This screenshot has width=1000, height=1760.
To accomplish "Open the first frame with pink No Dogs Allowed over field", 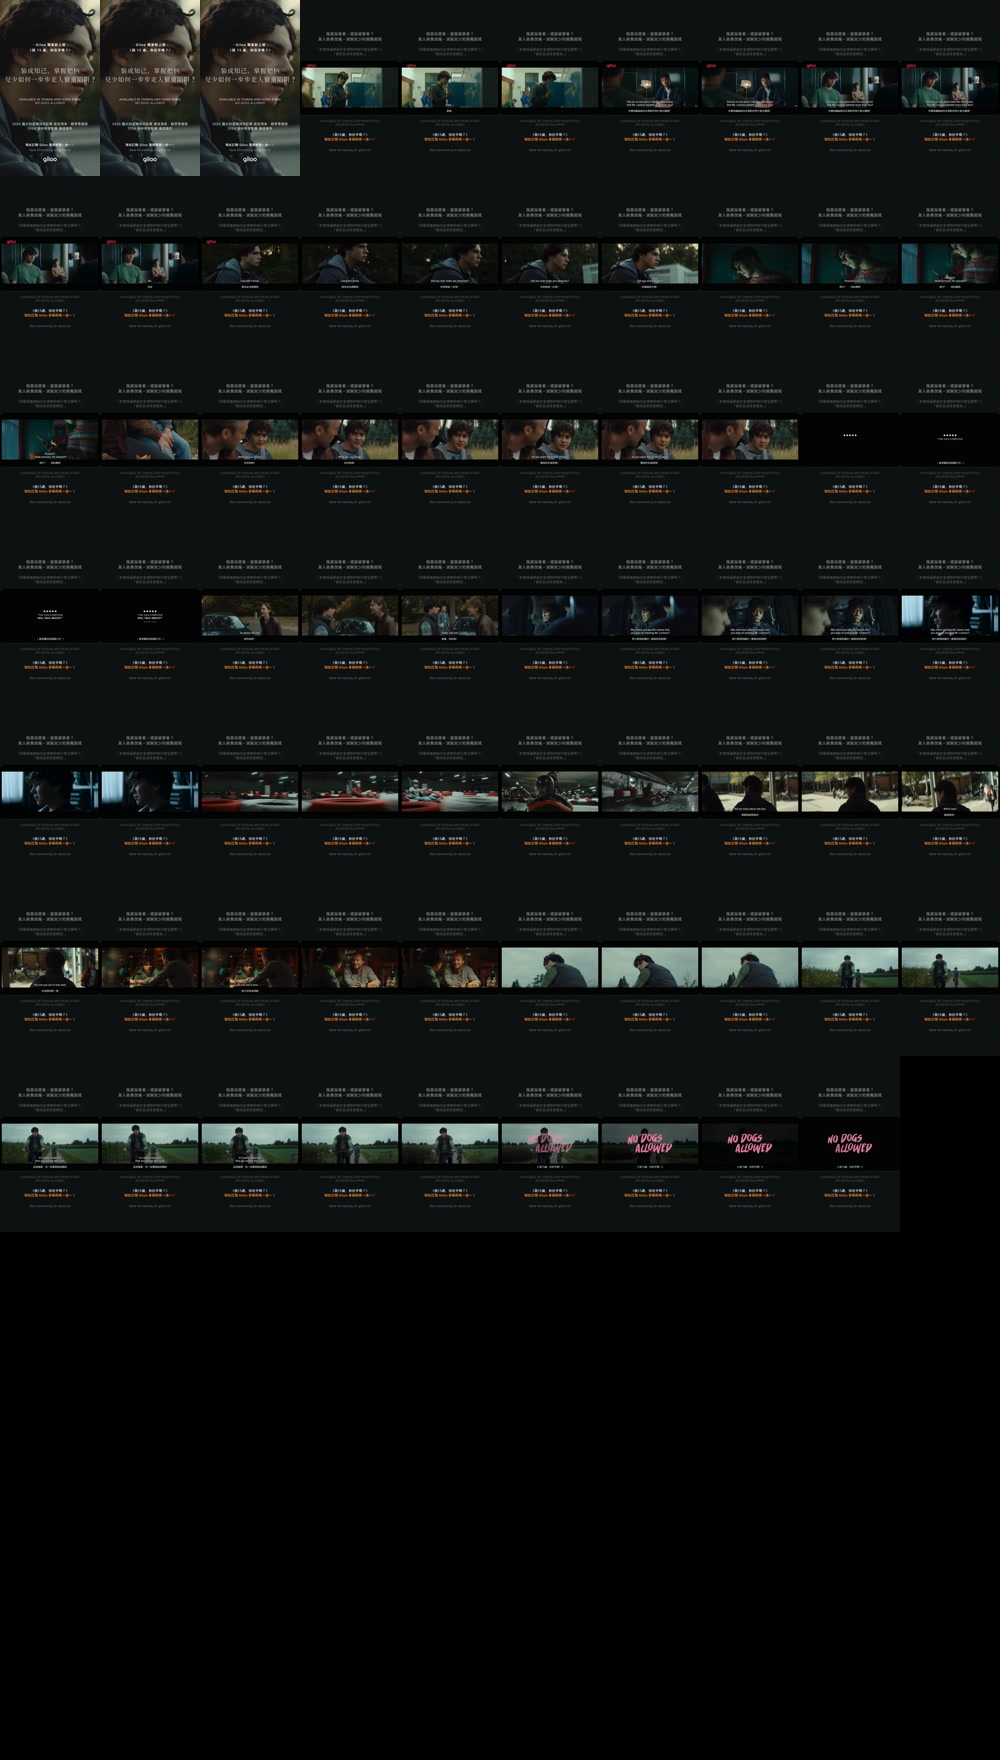I will (x=550, y=1144).
